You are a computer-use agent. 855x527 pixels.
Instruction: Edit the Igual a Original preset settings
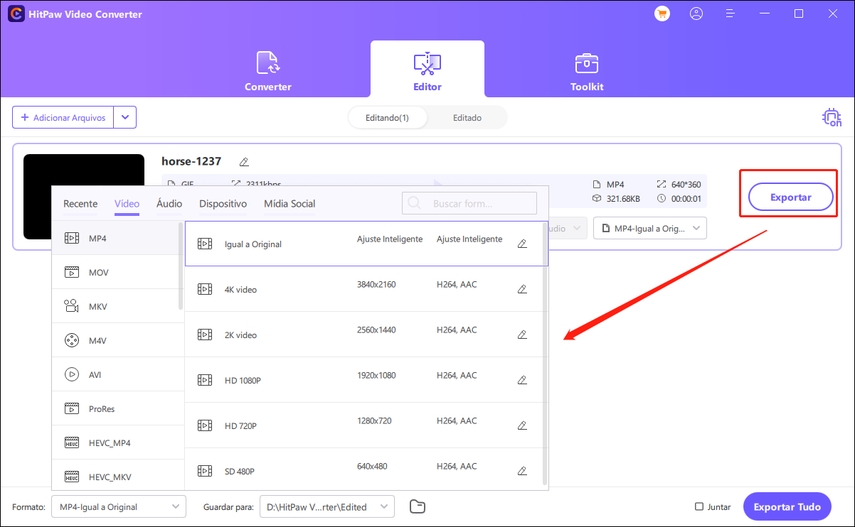tap(522, 244)
